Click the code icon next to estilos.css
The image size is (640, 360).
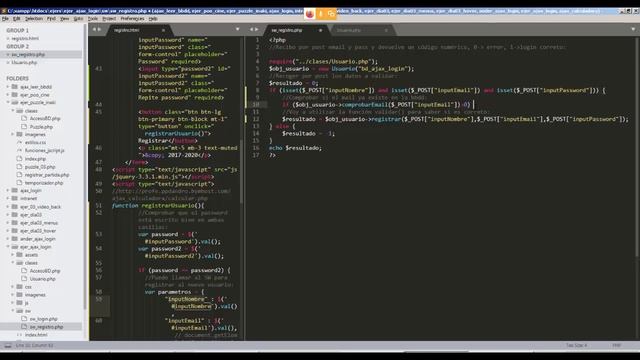[19, 142]
